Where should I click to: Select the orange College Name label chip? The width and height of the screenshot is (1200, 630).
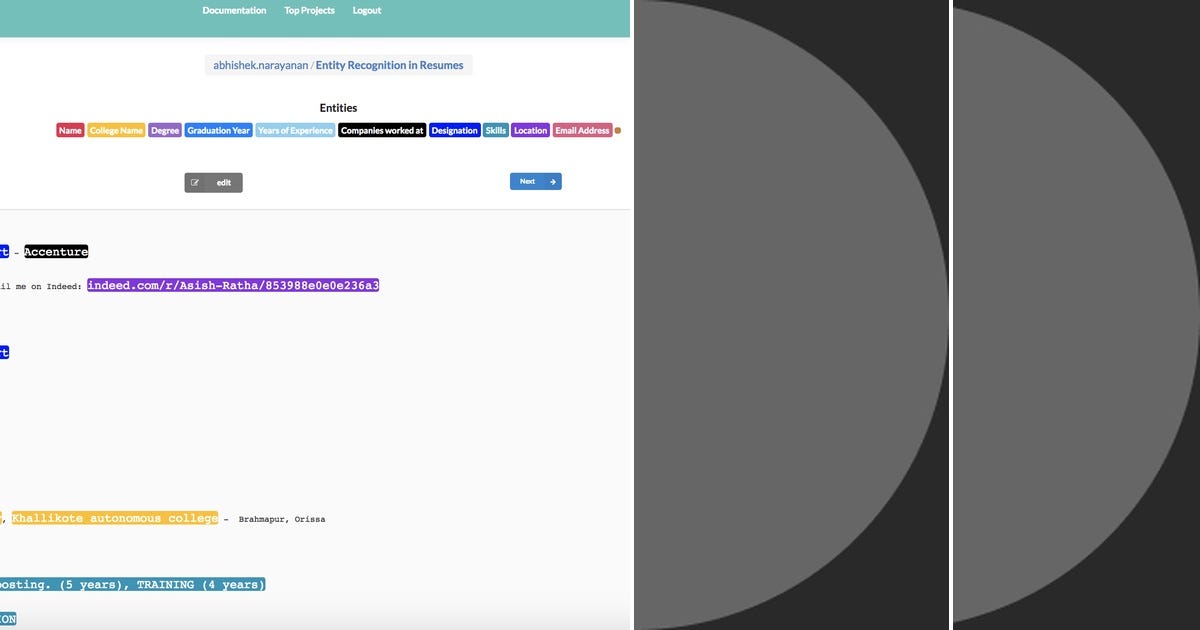coord(115,130)
